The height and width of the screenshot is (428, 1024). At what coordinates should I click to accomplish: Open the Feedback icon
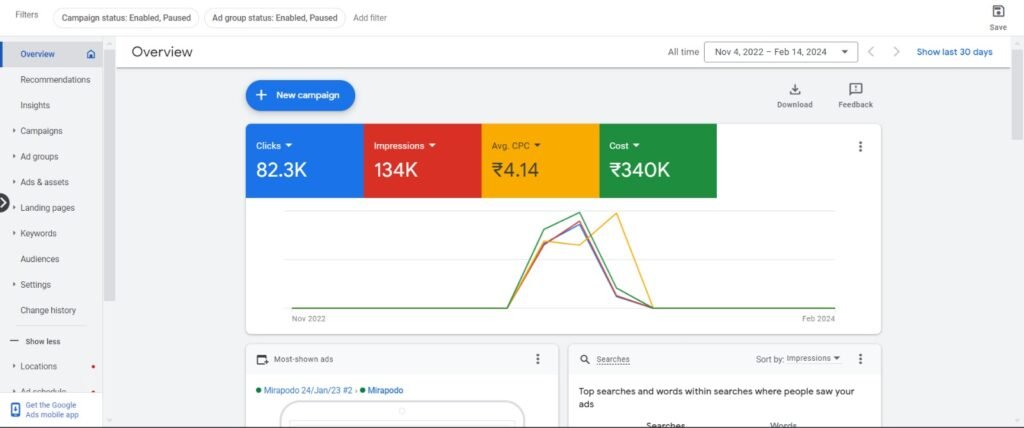click(x=855, y=90)
